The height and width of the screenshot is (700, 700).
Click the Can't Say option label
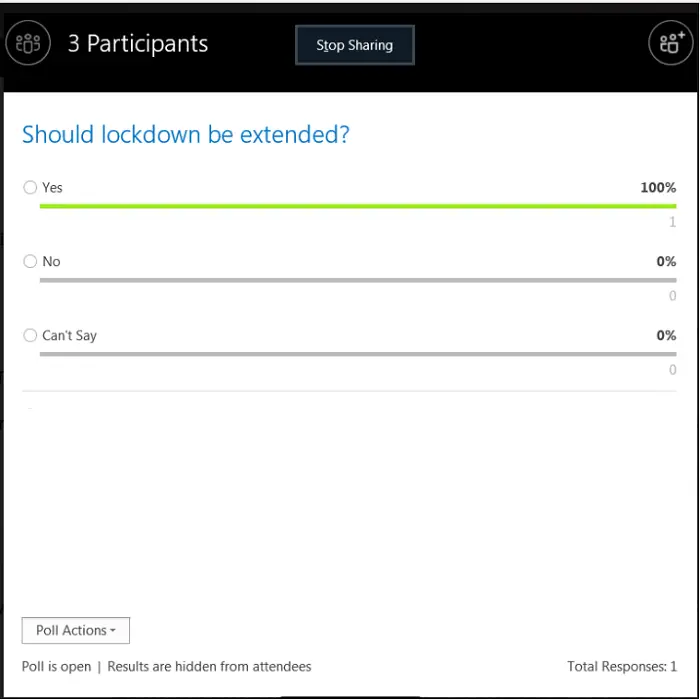tap(69, 336)
